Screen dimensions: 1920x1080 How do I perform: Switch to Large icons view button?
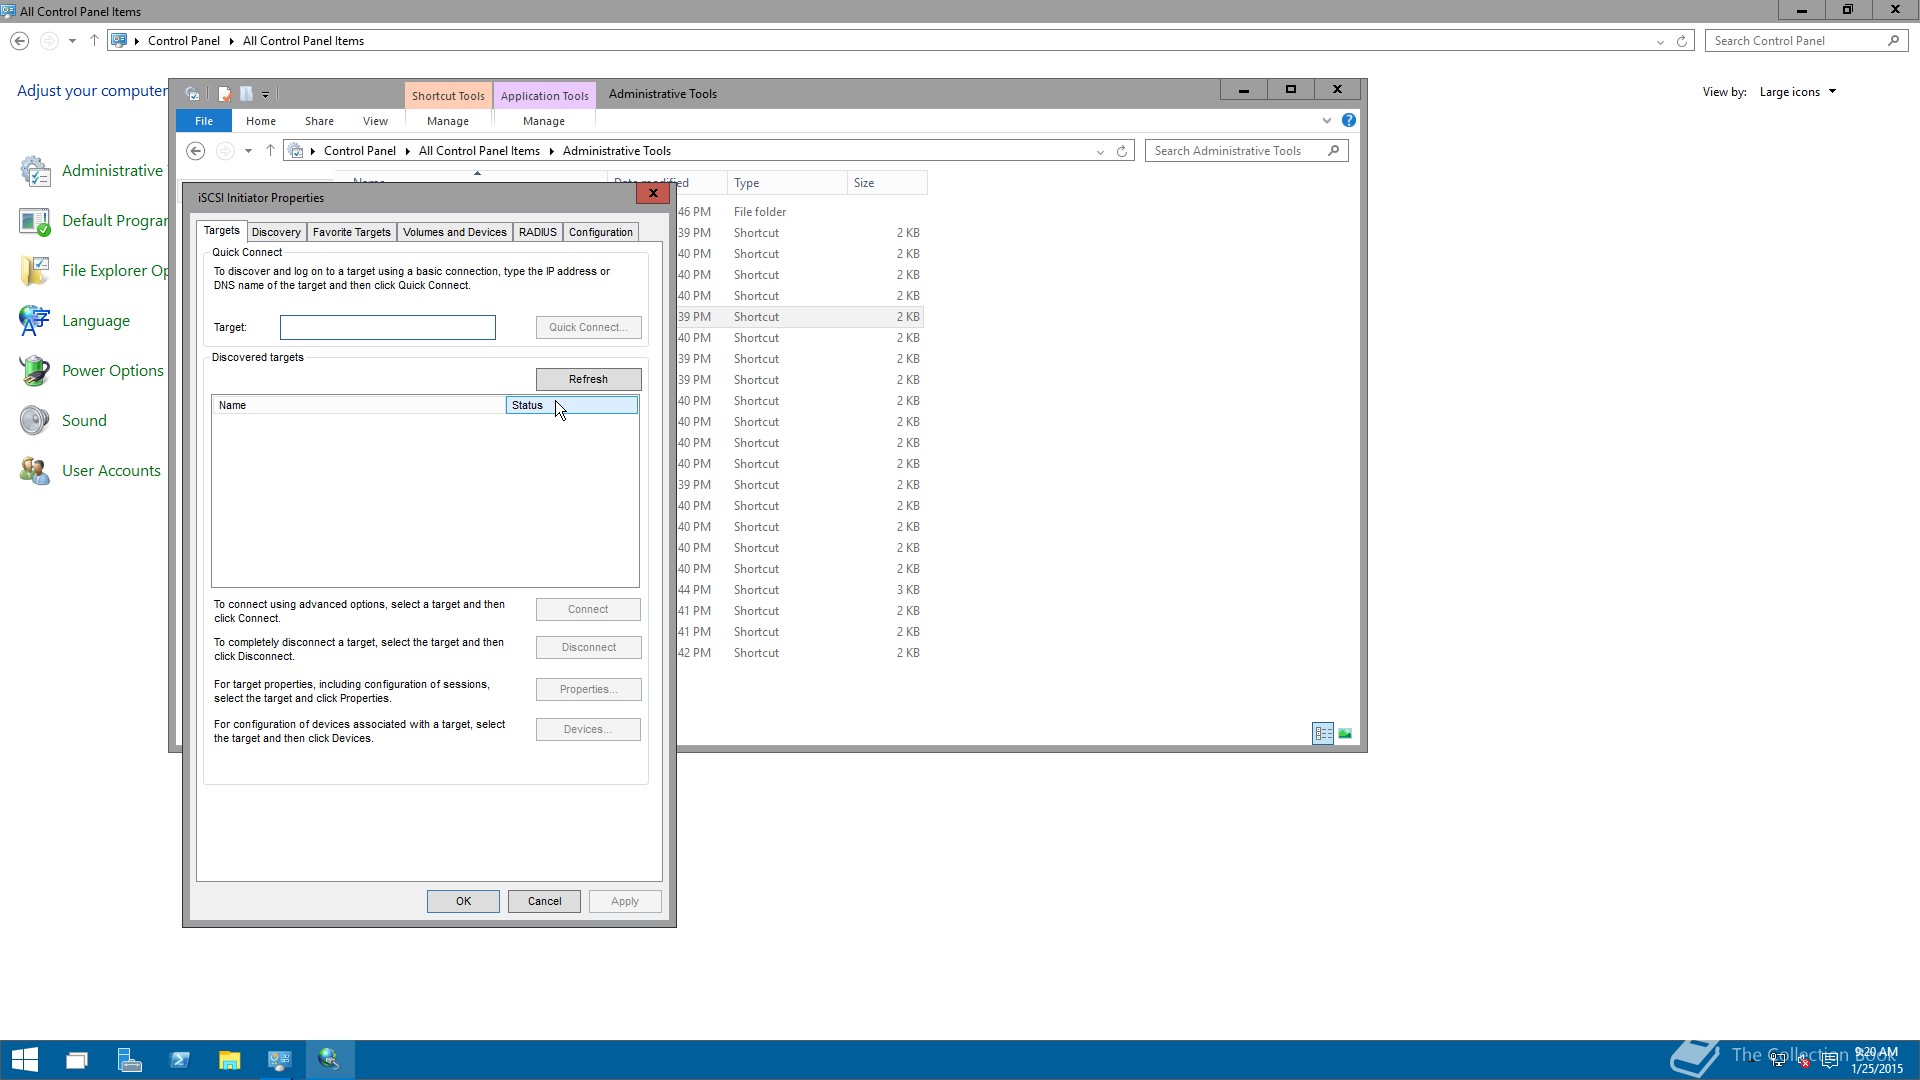(x=1345, y=734)
